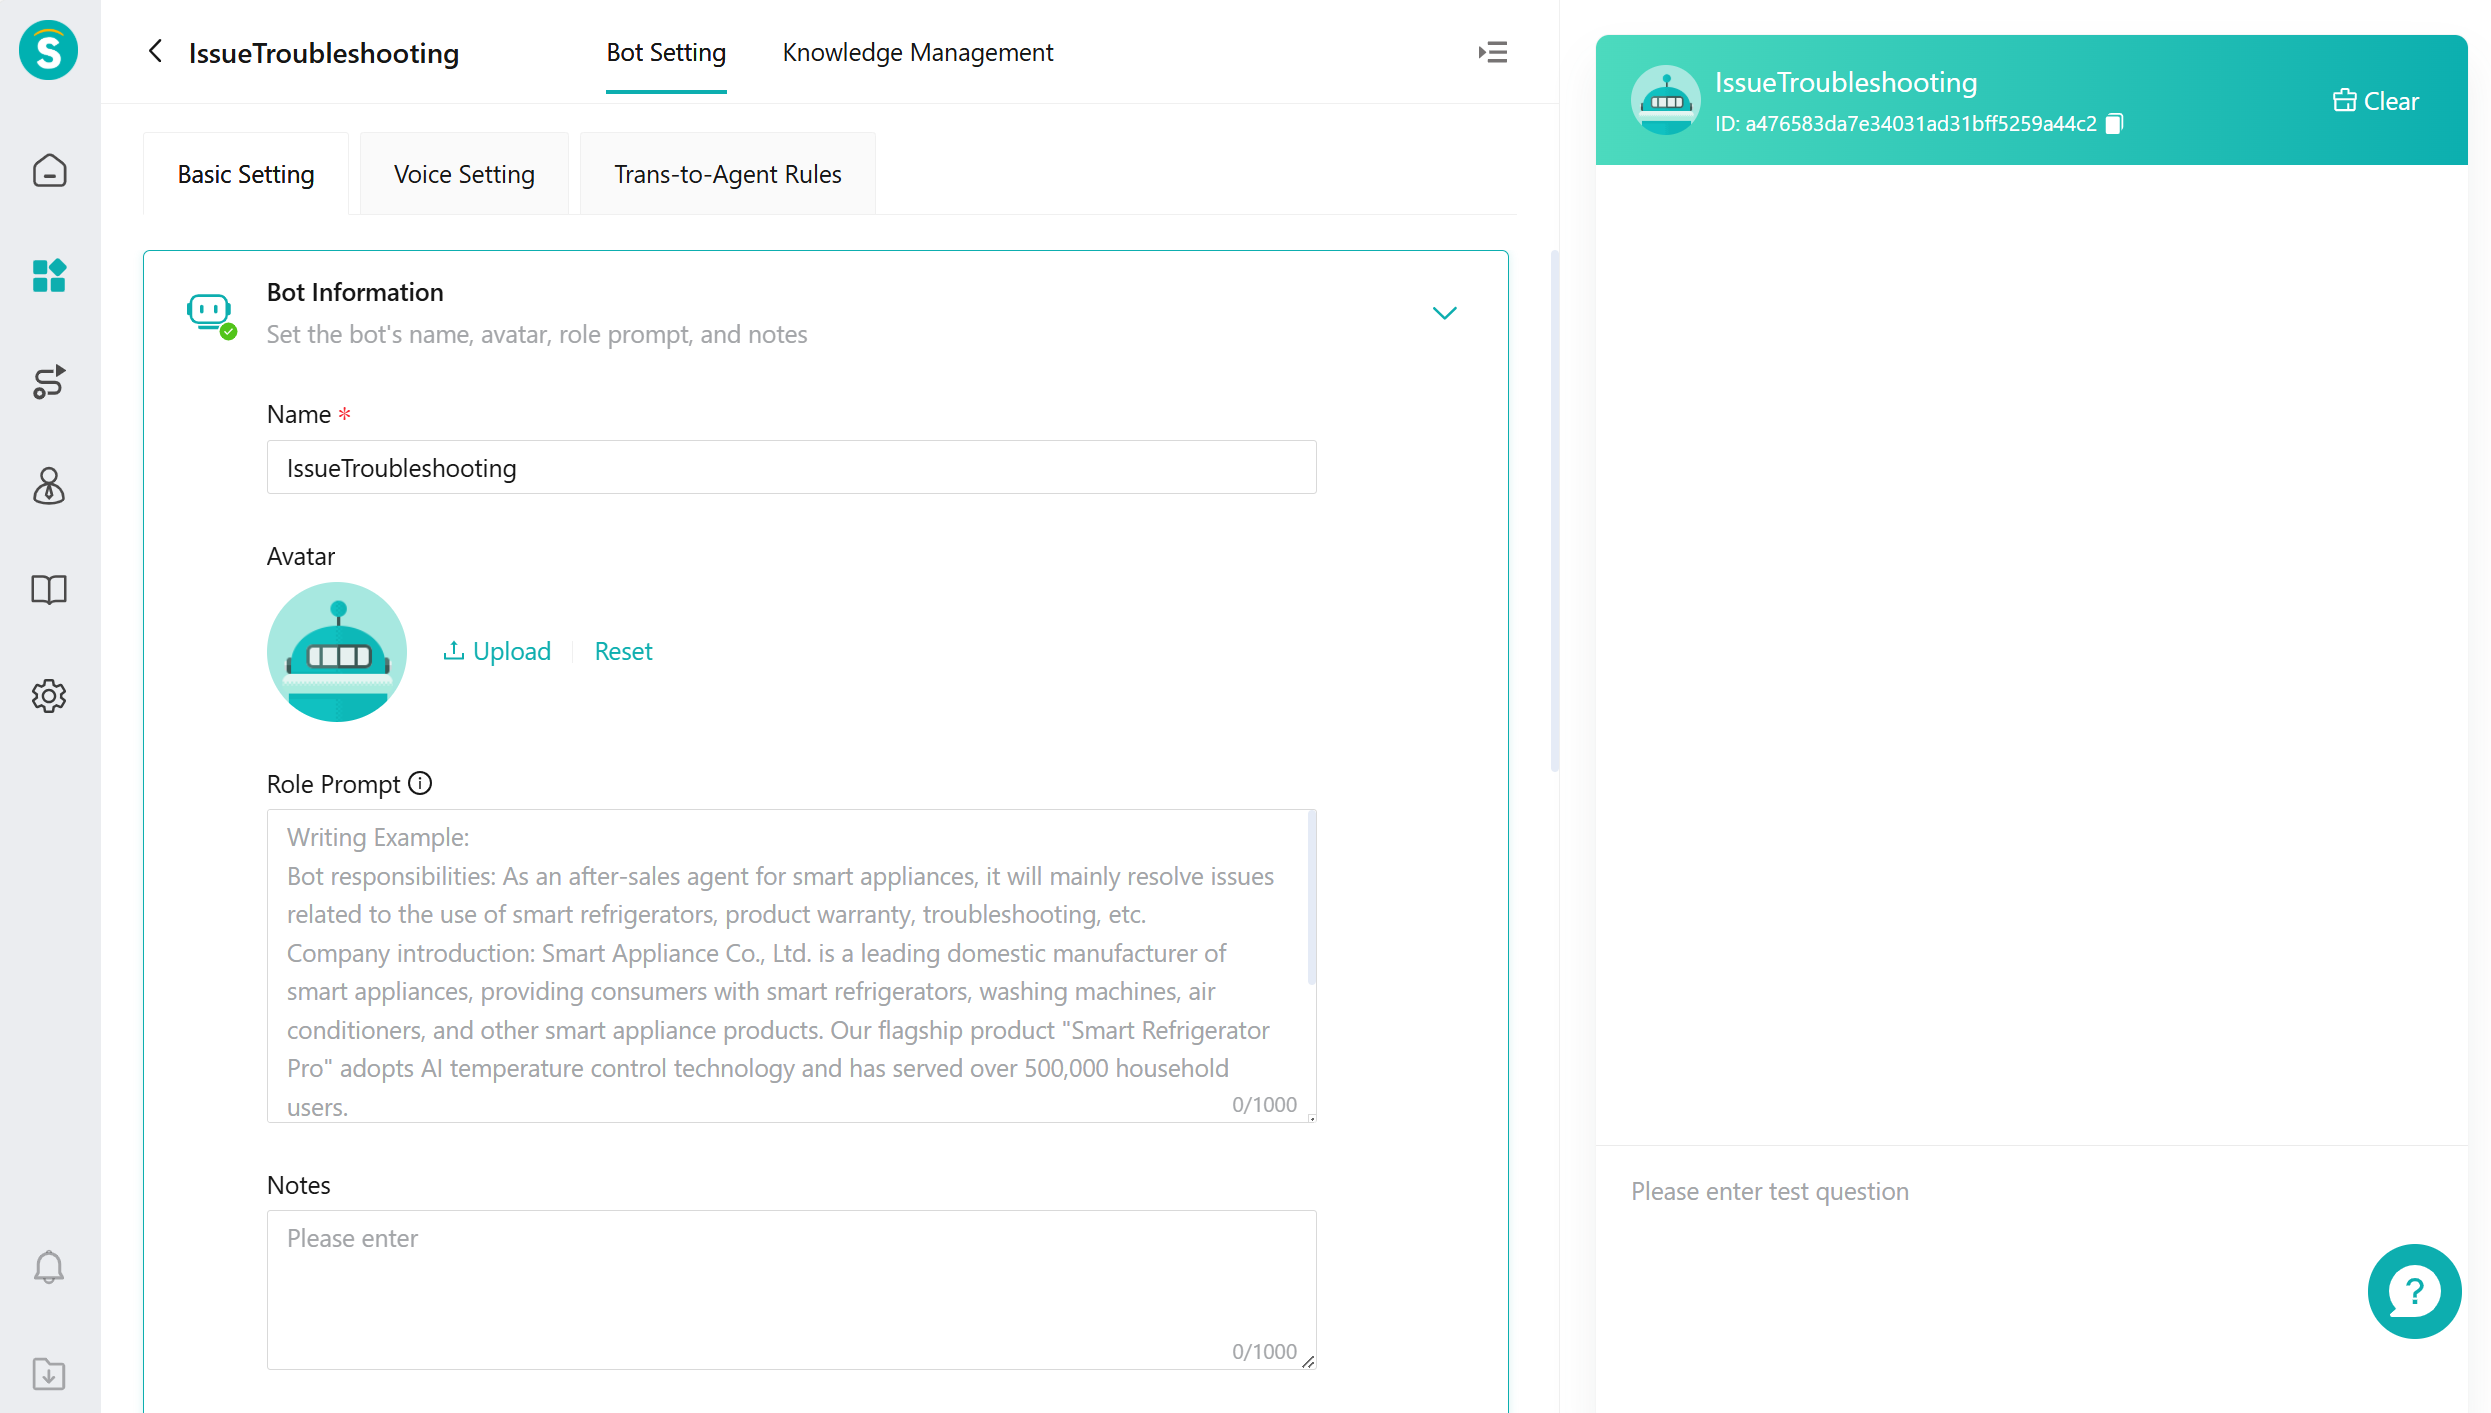
Task: Open the agent person icon in sidebar
Action: tap(49, 486)
